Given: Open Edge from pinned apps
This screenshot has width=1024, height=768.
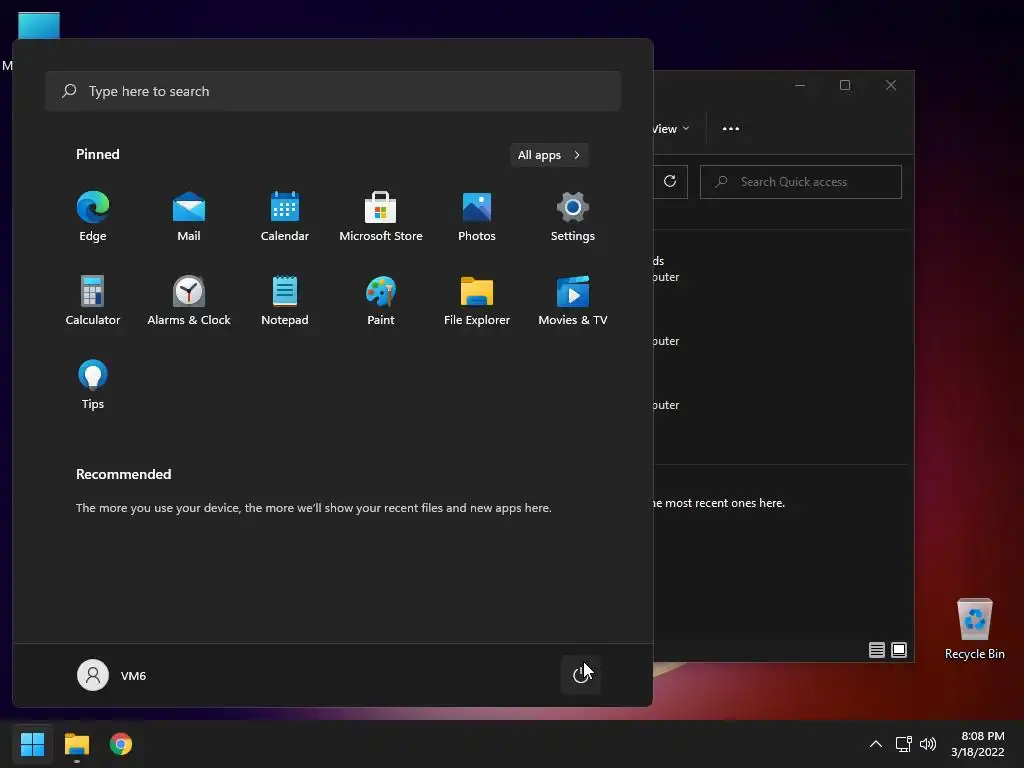Looking at the screenshot, I should coord(93,217).
